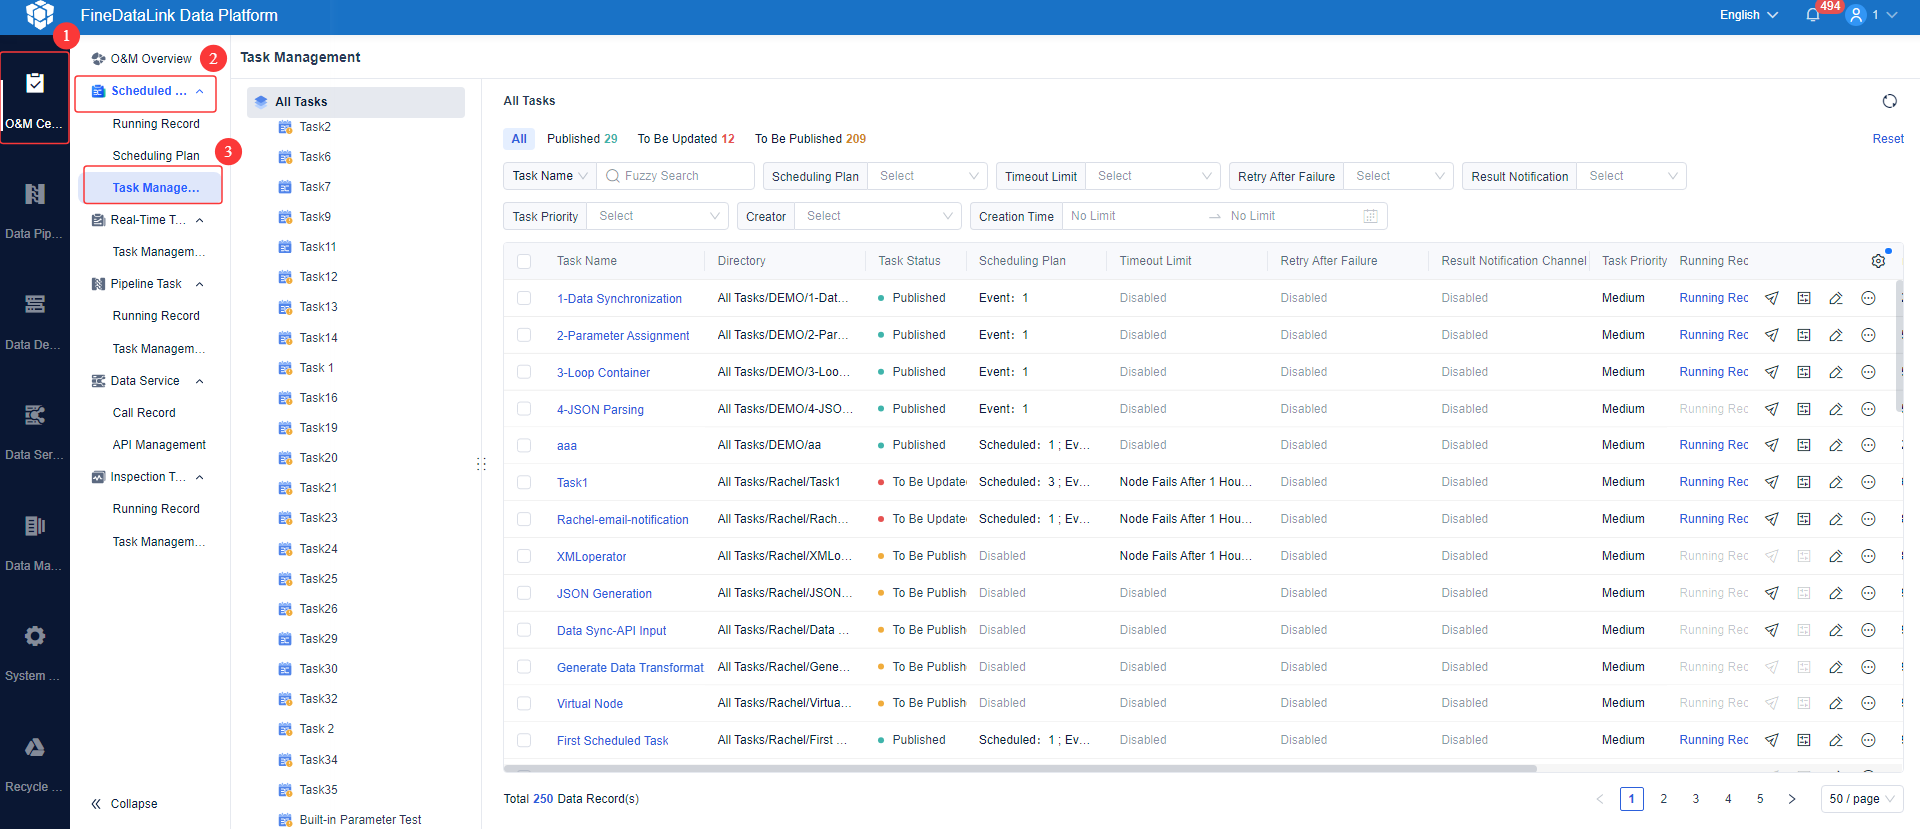Click the Fuzzy Search input field
Viewport: 1920px width, 829px height.
(676, 176)
